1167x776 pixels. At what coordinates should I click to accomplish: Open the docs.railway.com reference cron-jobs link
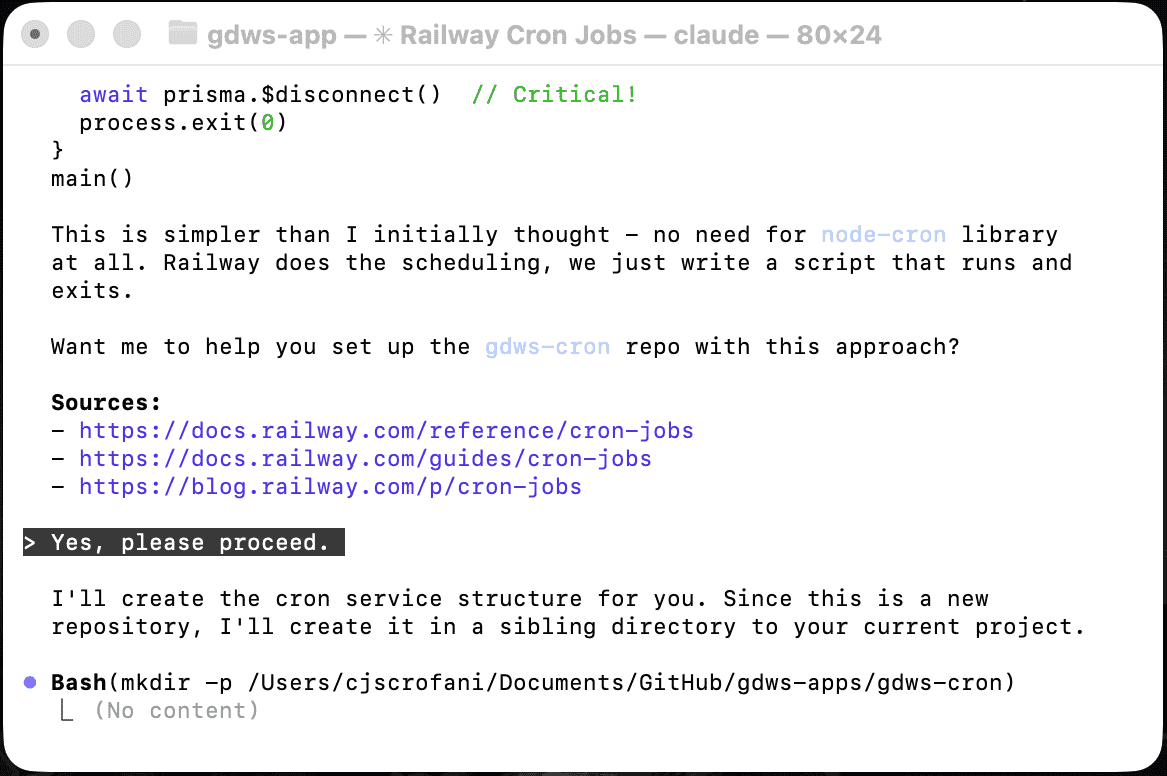(386, 431)
